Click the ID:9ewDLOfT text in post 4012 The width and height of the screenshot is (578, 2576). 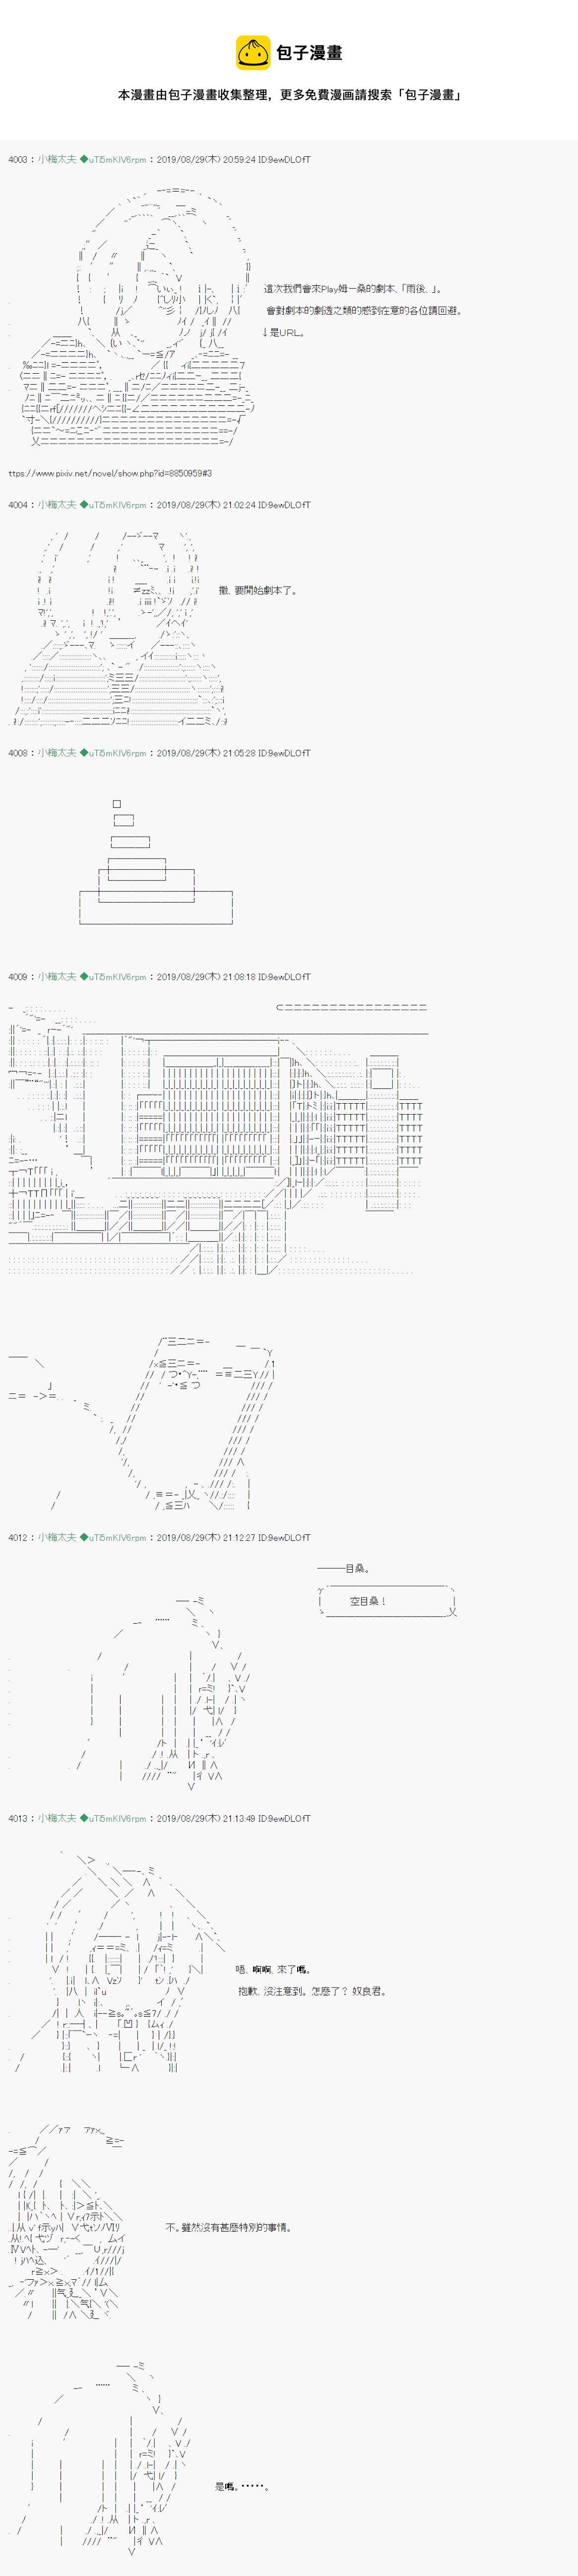284,1537
